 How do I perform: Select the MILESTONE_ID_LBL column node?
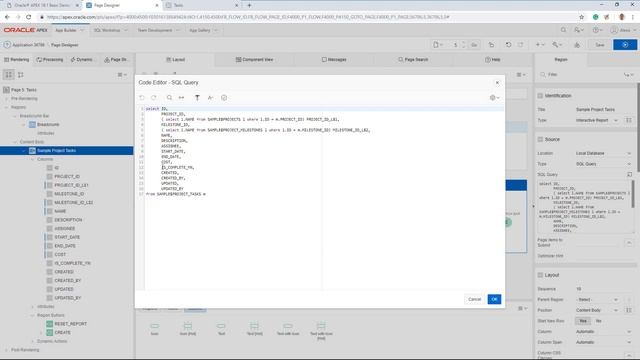tap(73, 203)
